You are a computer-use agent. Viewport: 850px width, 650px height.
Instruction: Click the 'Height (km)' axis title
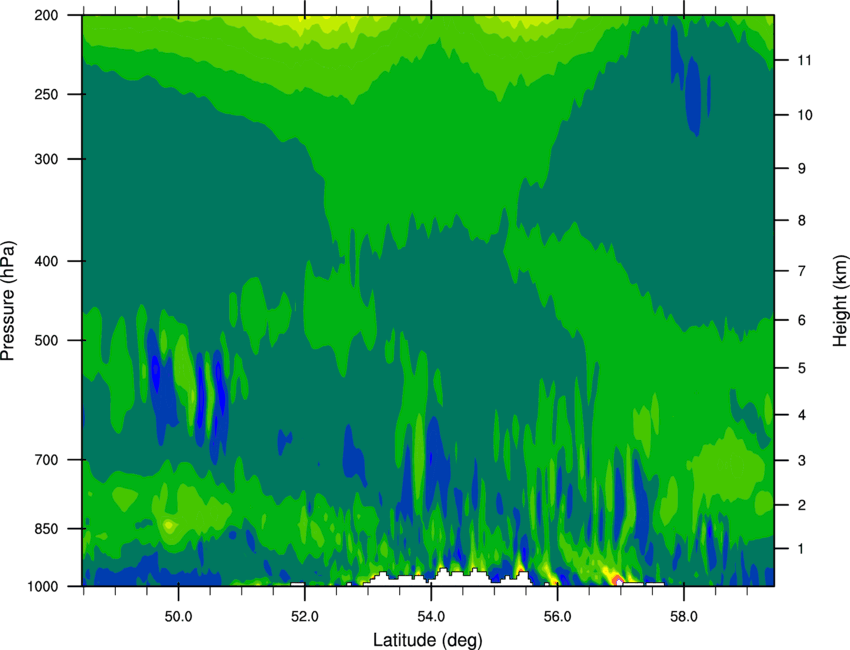click(x=840, y=300)
